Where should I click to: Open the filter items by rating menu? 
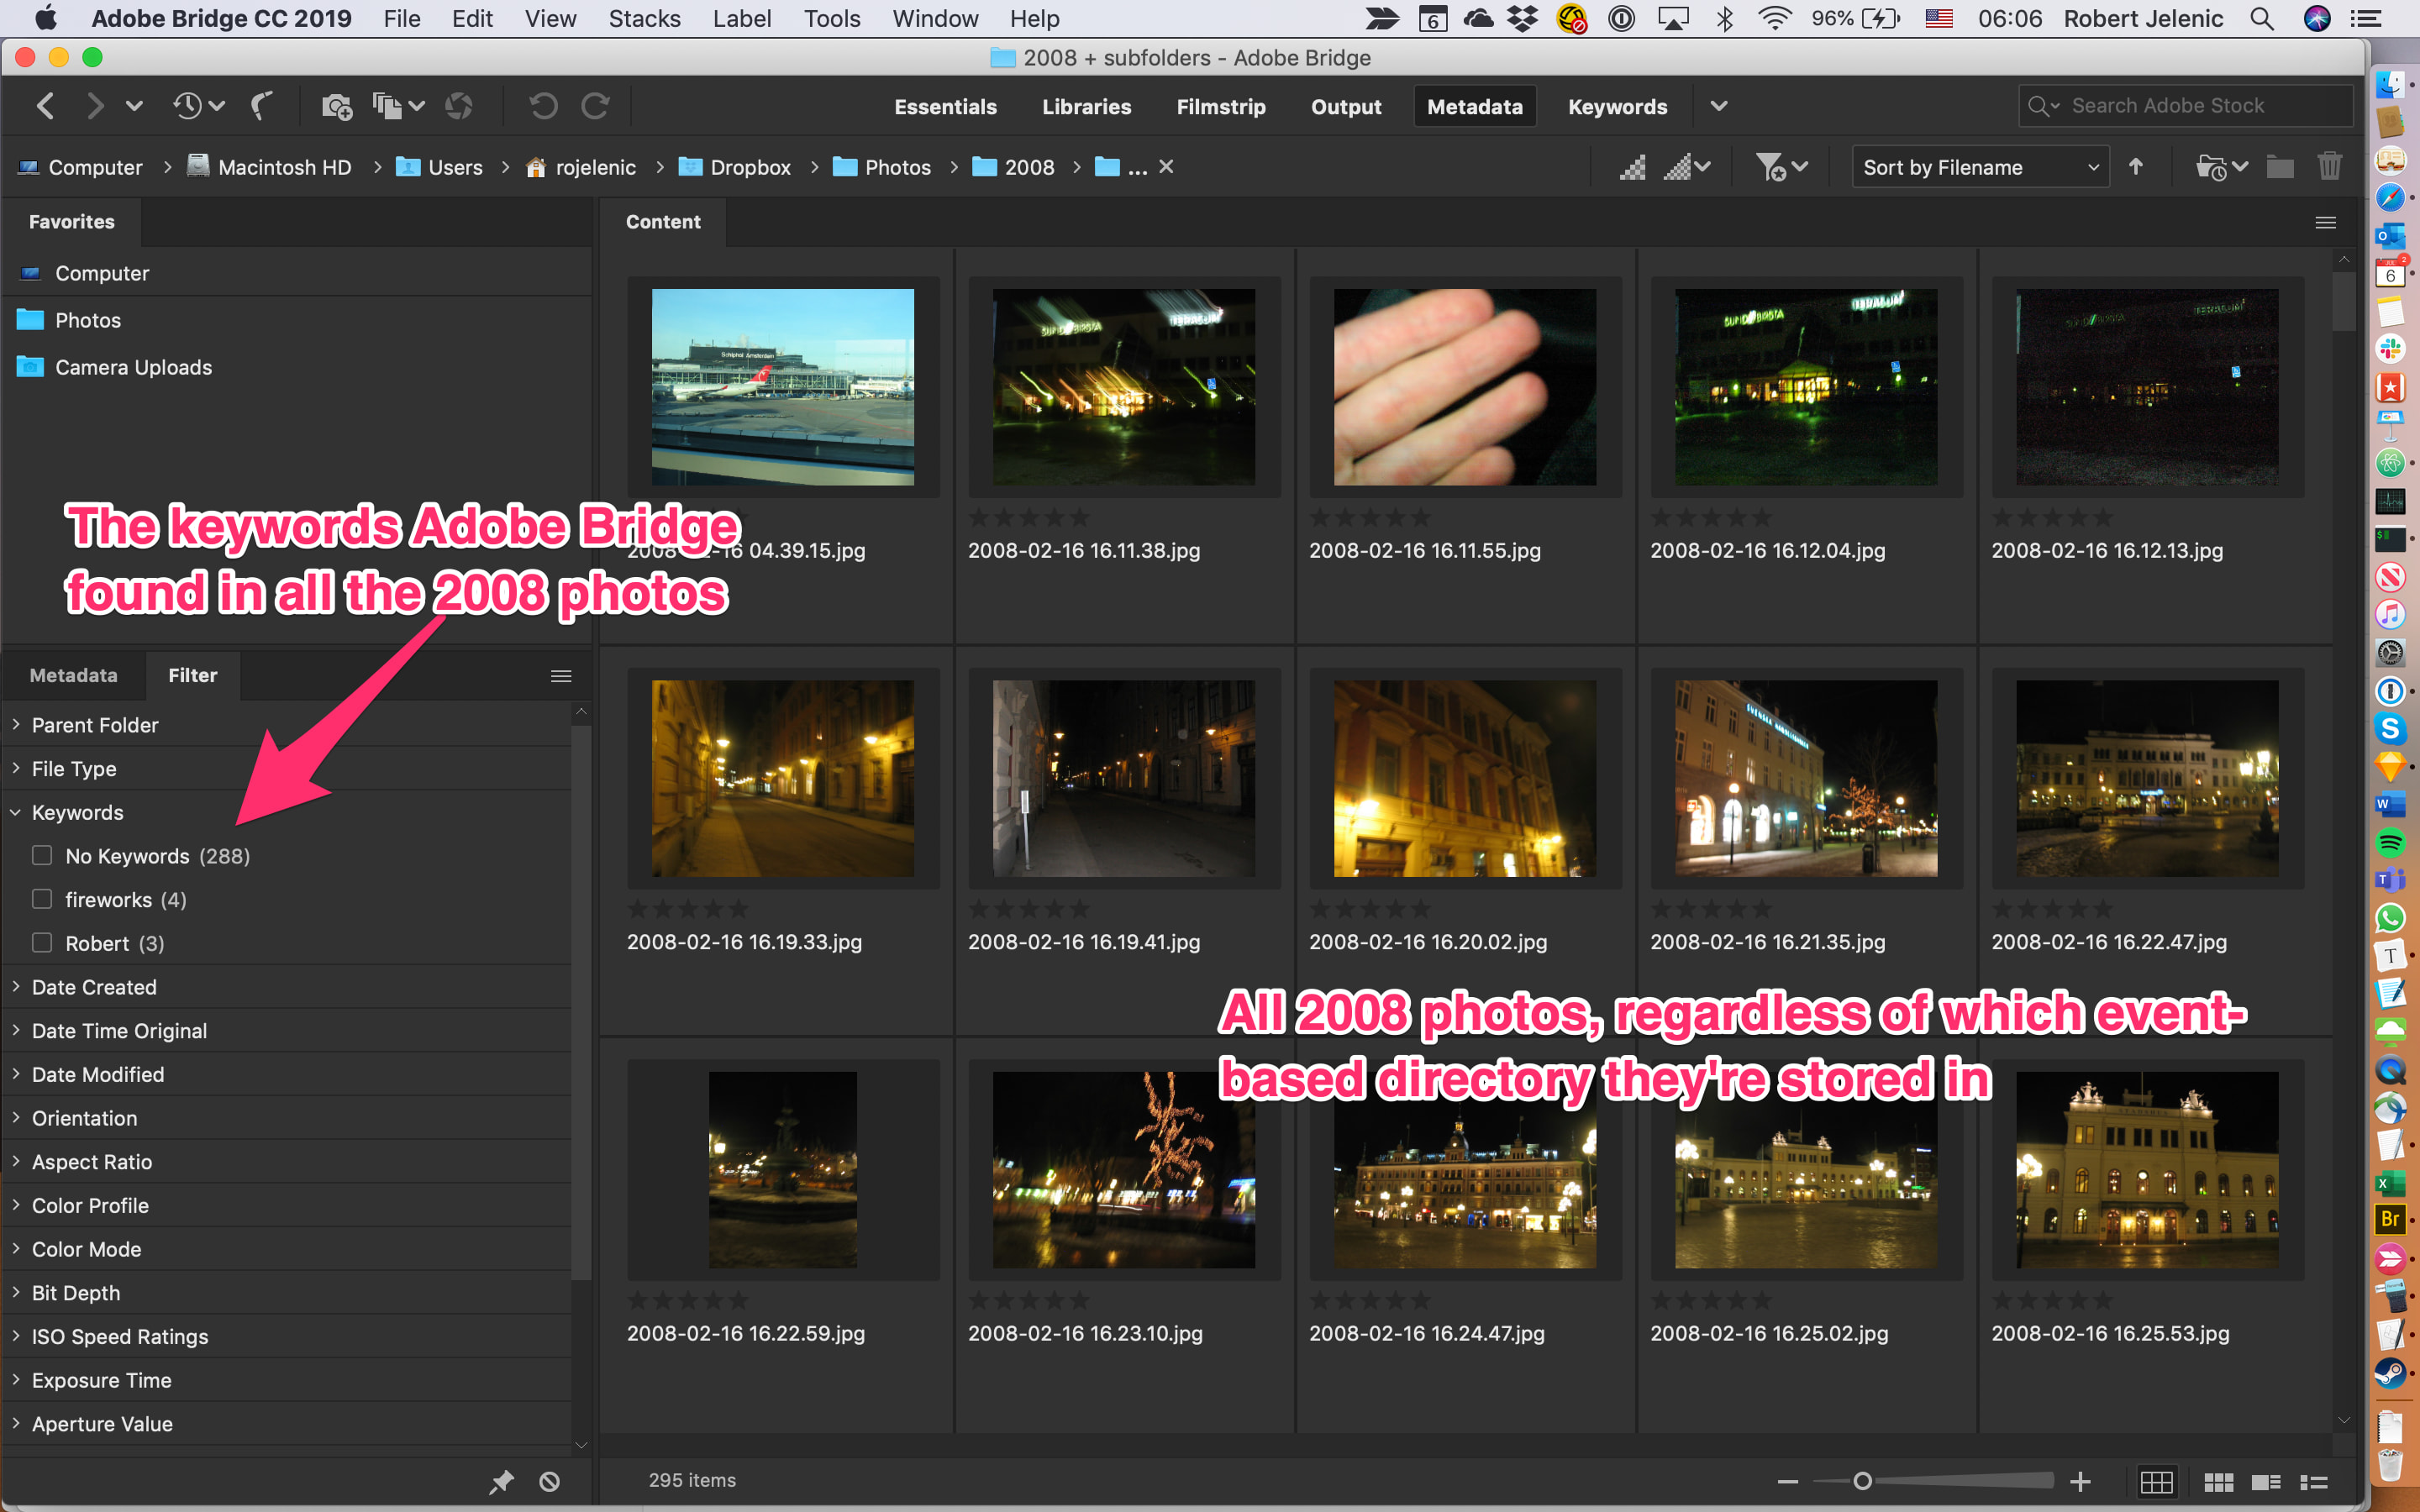(x=1782, y=167)
